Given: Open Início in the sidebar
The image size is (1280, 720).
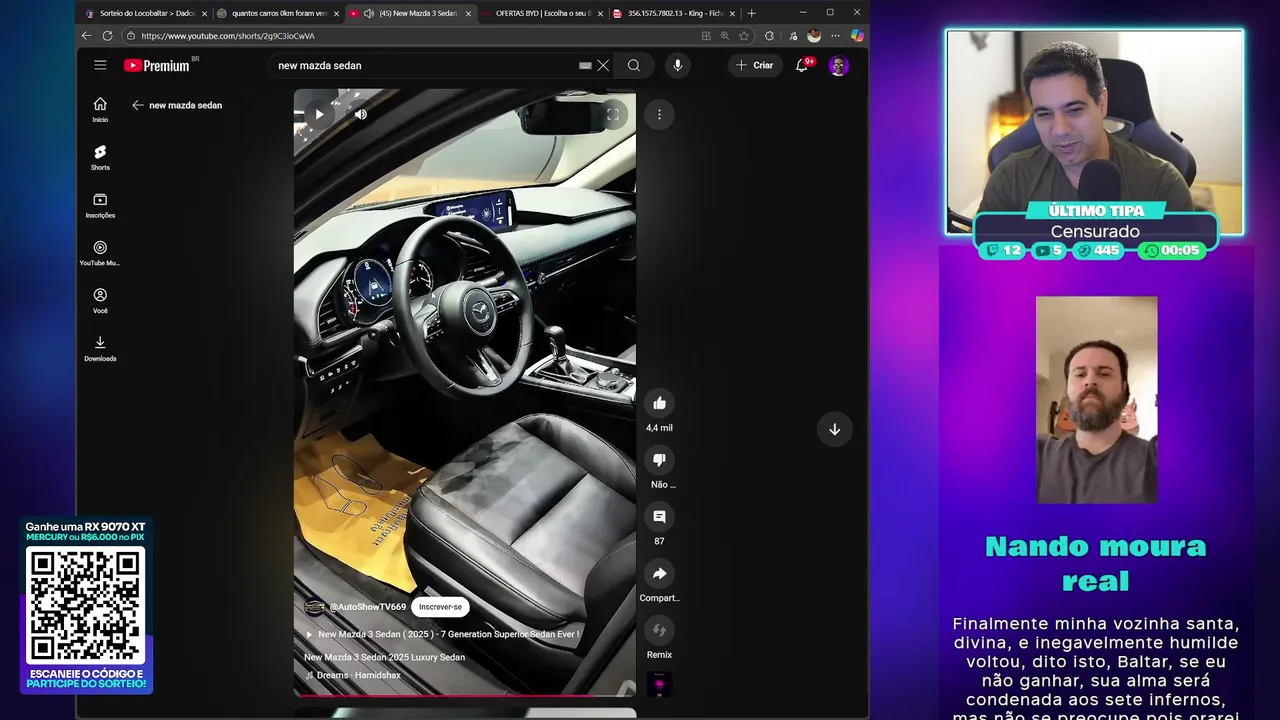Looking at the screenshot, I should tap(100, 110).
